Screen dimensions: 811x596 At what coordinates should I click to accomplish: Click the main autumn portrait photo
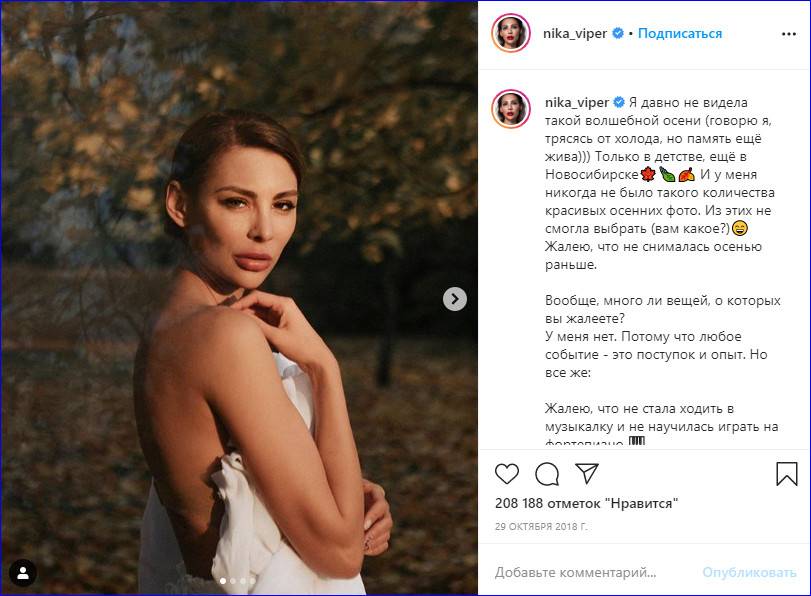[x=240, y=250]
